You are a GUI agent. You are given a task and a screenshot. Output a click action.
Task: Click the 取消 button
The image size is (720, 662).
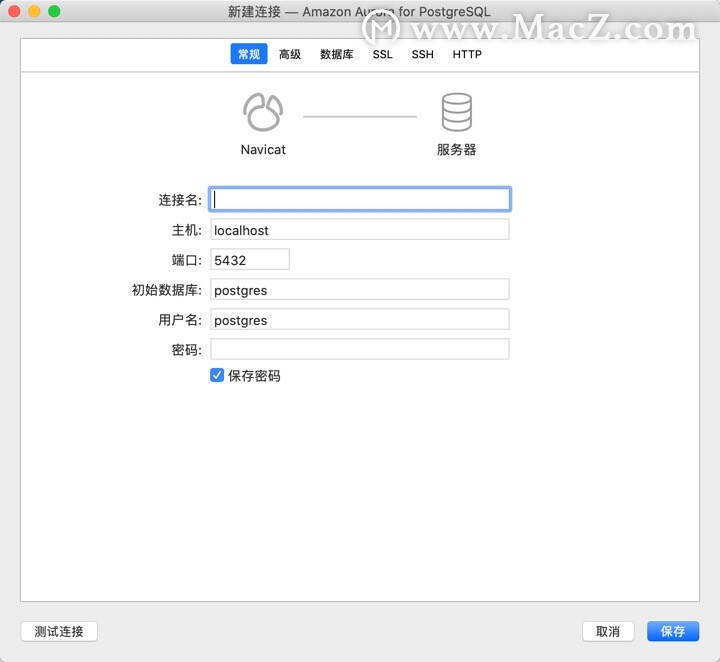pos(608,631)
